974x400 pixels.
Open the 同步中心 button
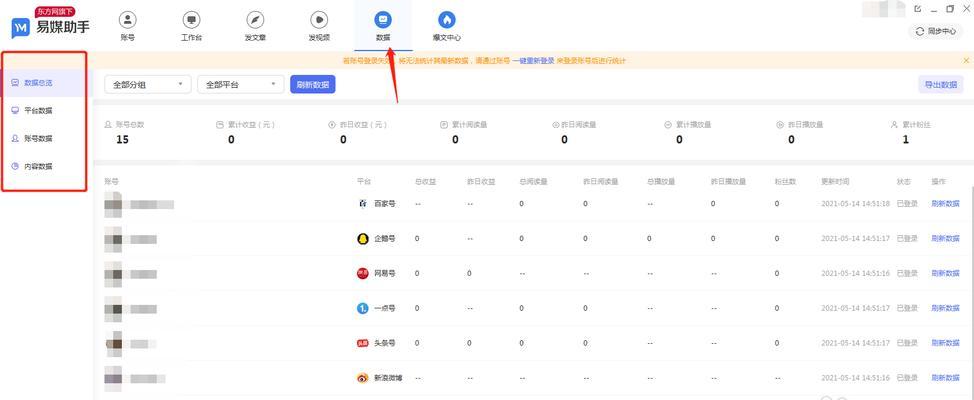(936, 31)
